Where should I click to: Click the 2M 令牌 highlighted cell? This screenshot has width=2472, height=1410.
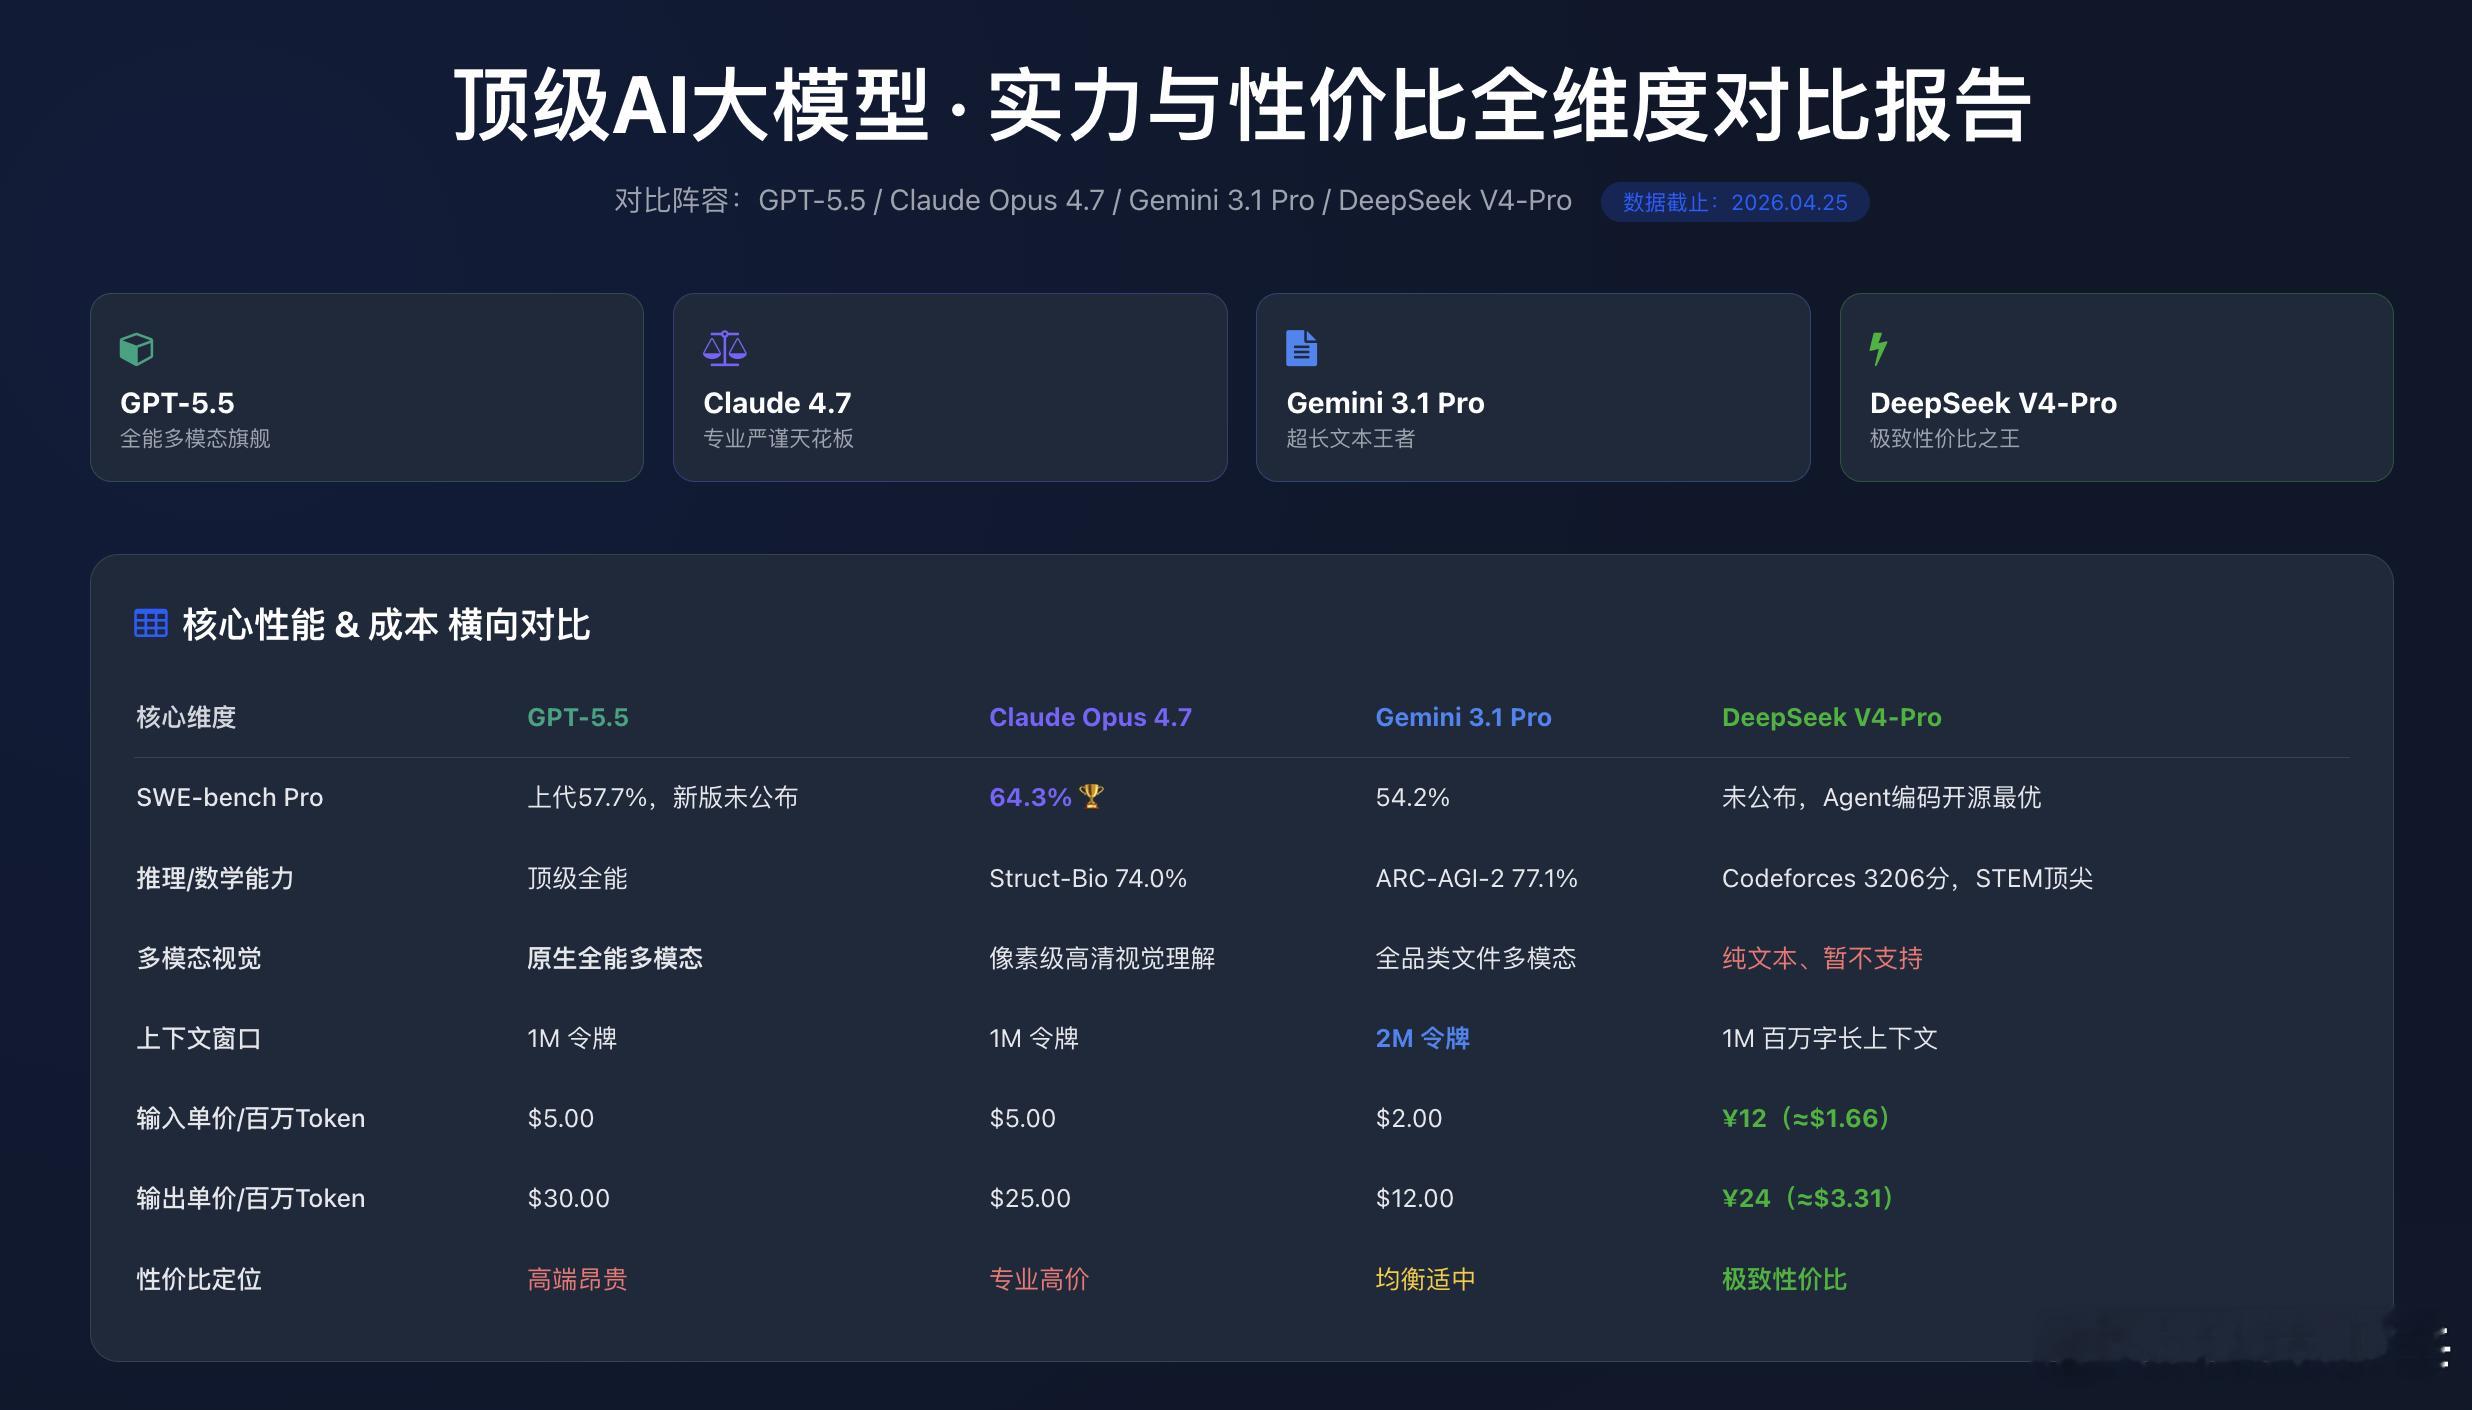(x=1422, y=1038)
